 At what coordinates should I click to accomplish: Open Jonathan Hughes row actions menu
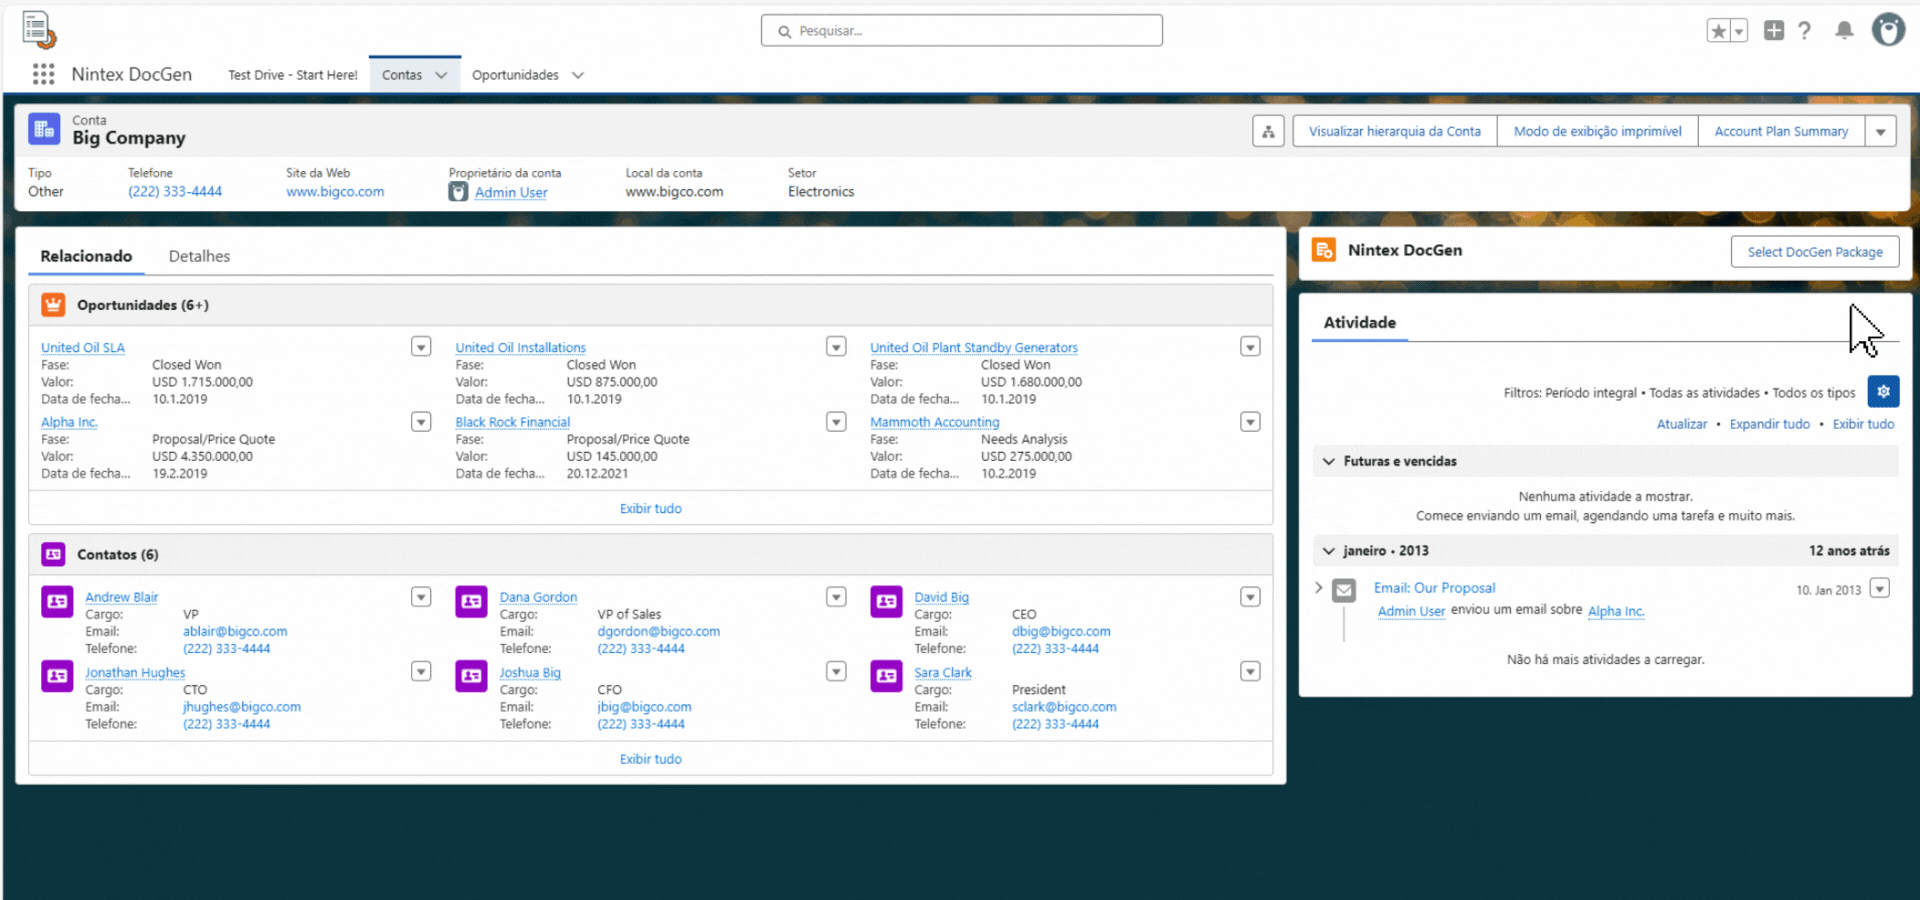421,672
